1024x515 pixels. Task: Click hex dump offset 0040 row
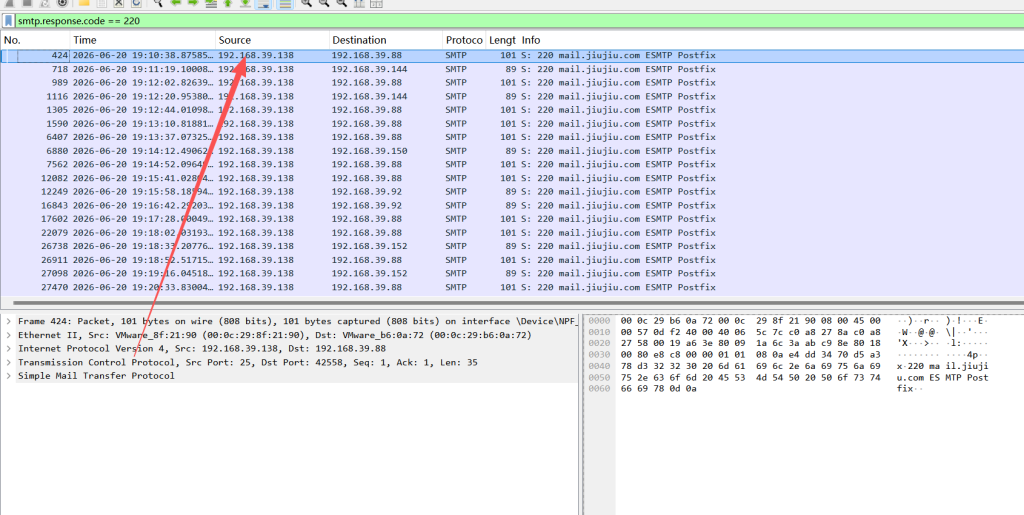pos(788,366)
